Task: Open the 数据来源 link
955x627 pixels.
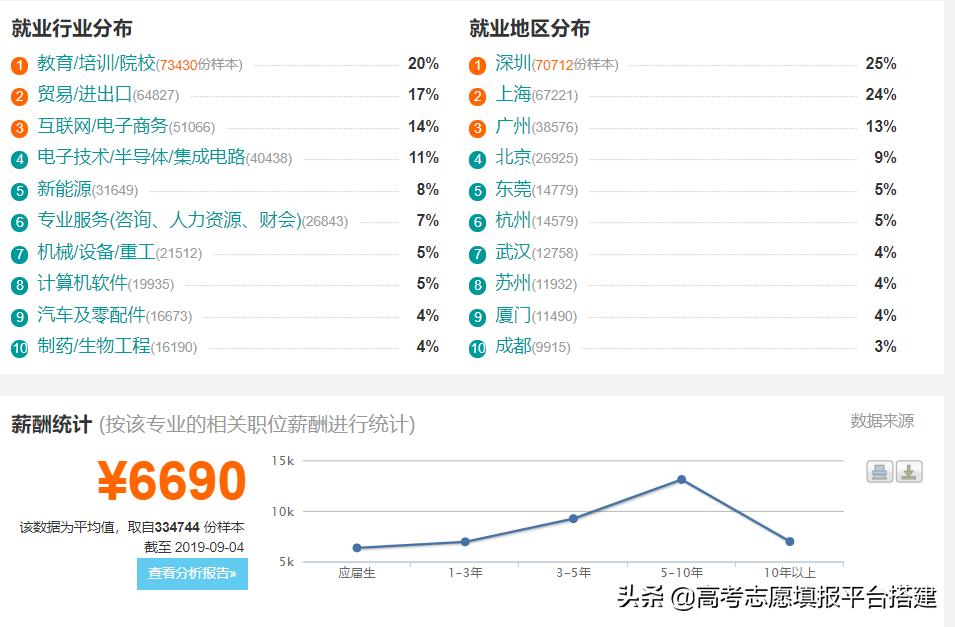Action: (882, 421)
